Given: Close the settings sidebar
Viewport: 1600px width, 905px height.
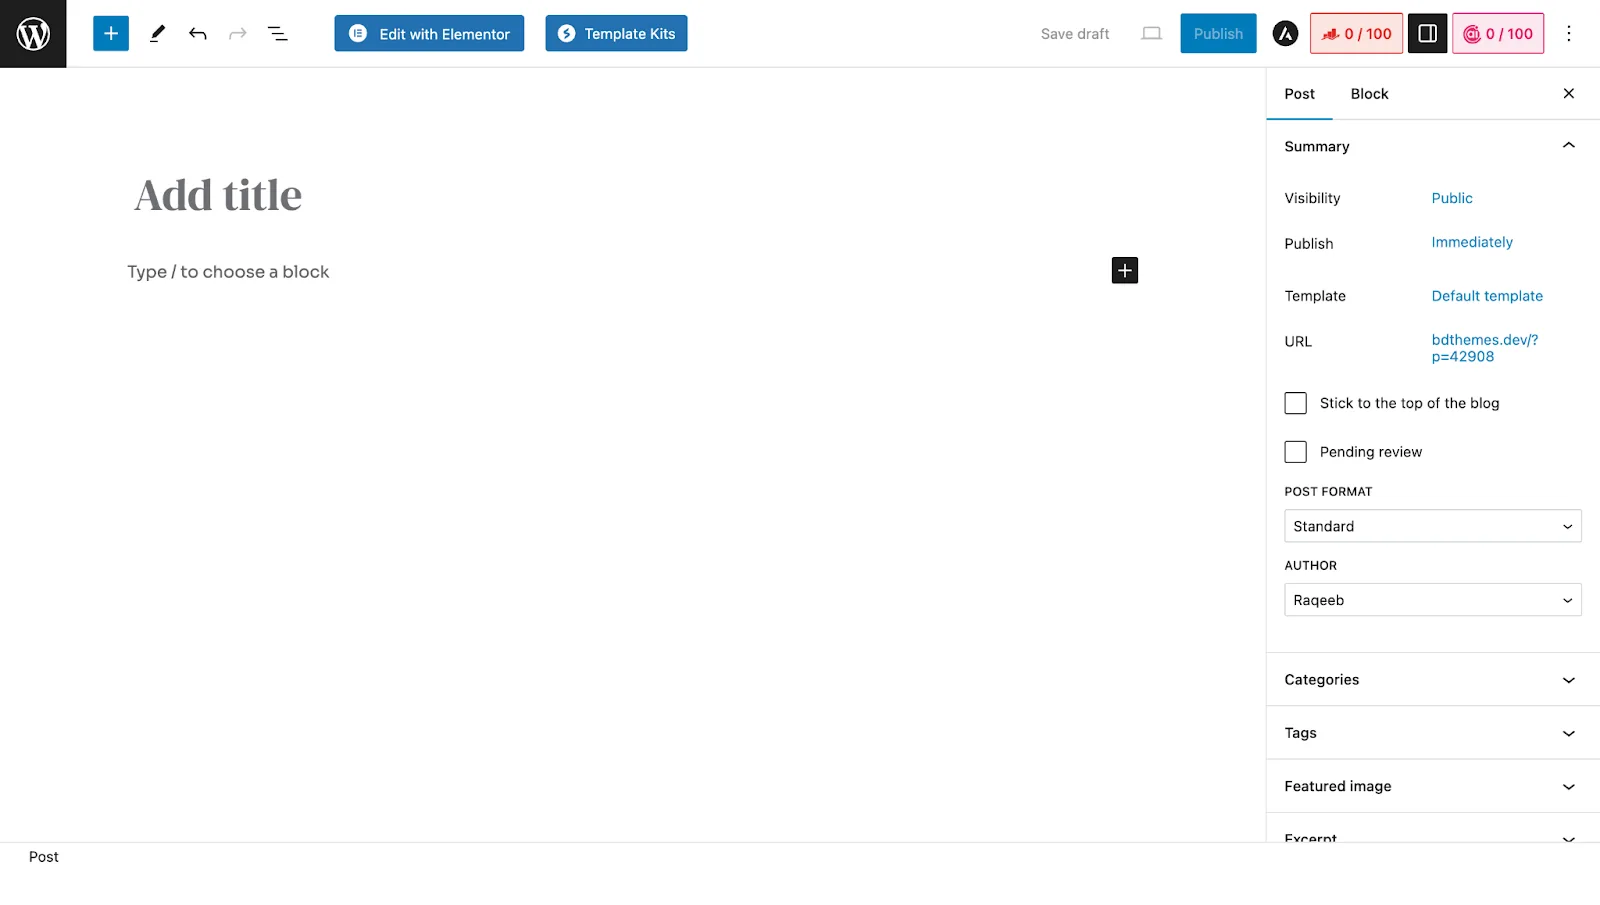Looking at the screenshot, I should click(x=1569, y=93).
